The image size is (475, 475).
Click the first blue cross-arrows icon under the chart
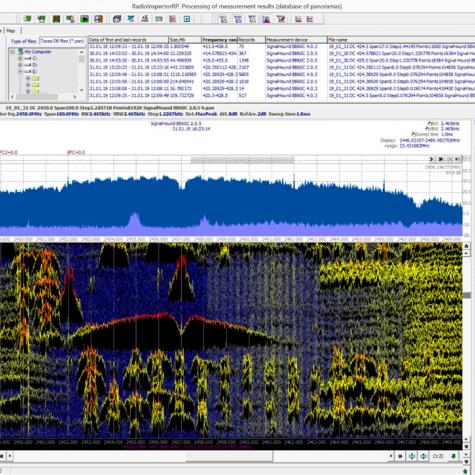coord(412,456)
